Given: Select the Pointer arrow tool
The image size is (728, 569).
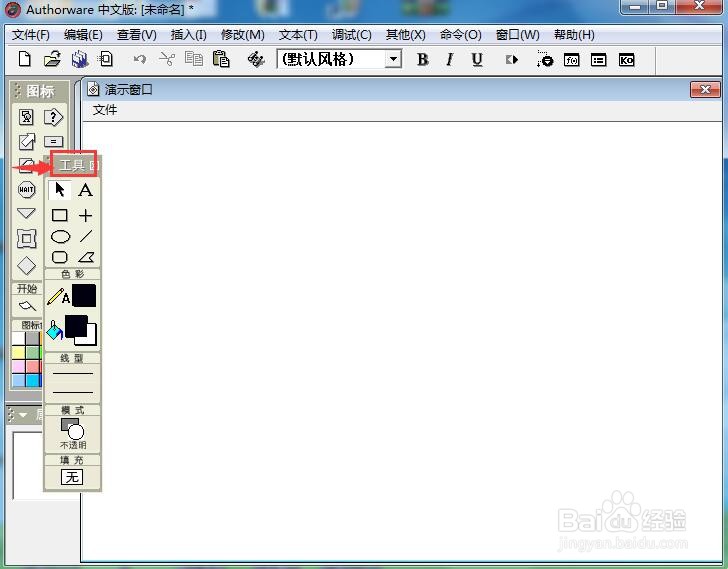Looking at the screenshot, I should click(x=59, y=190).
